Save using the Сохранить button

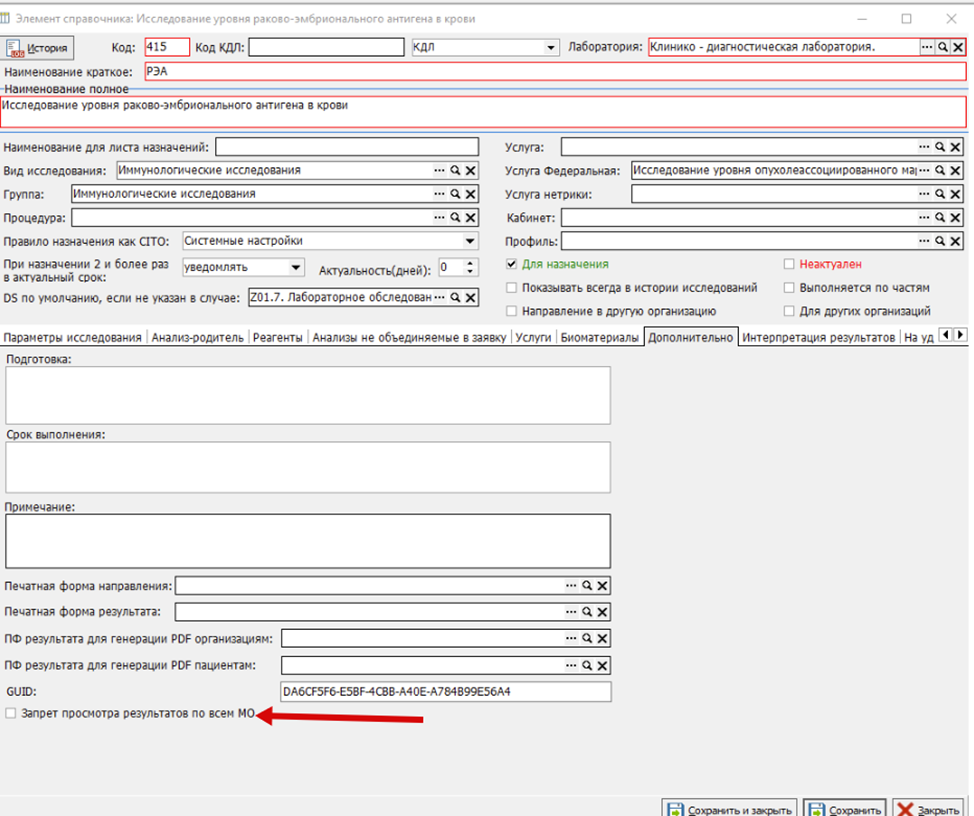click(x=845, y=809)
